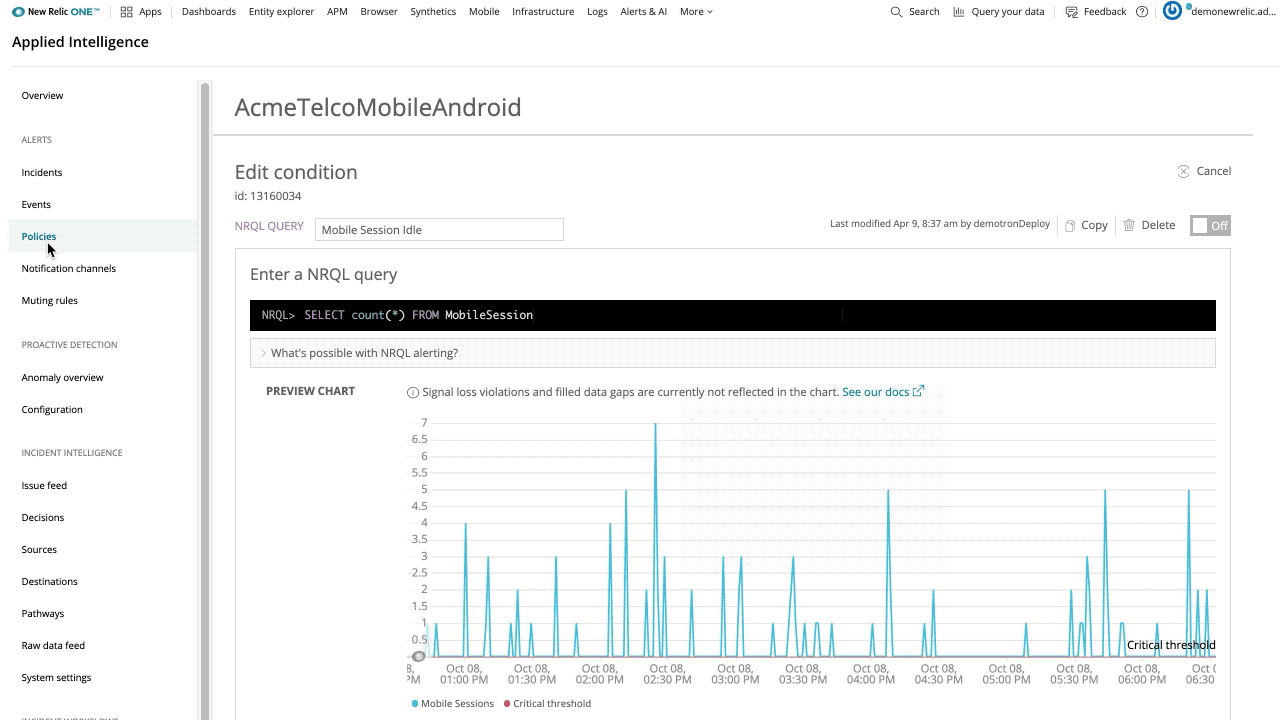
Task: Open the Apps grid launcher
Action: [x=127, y=12]
